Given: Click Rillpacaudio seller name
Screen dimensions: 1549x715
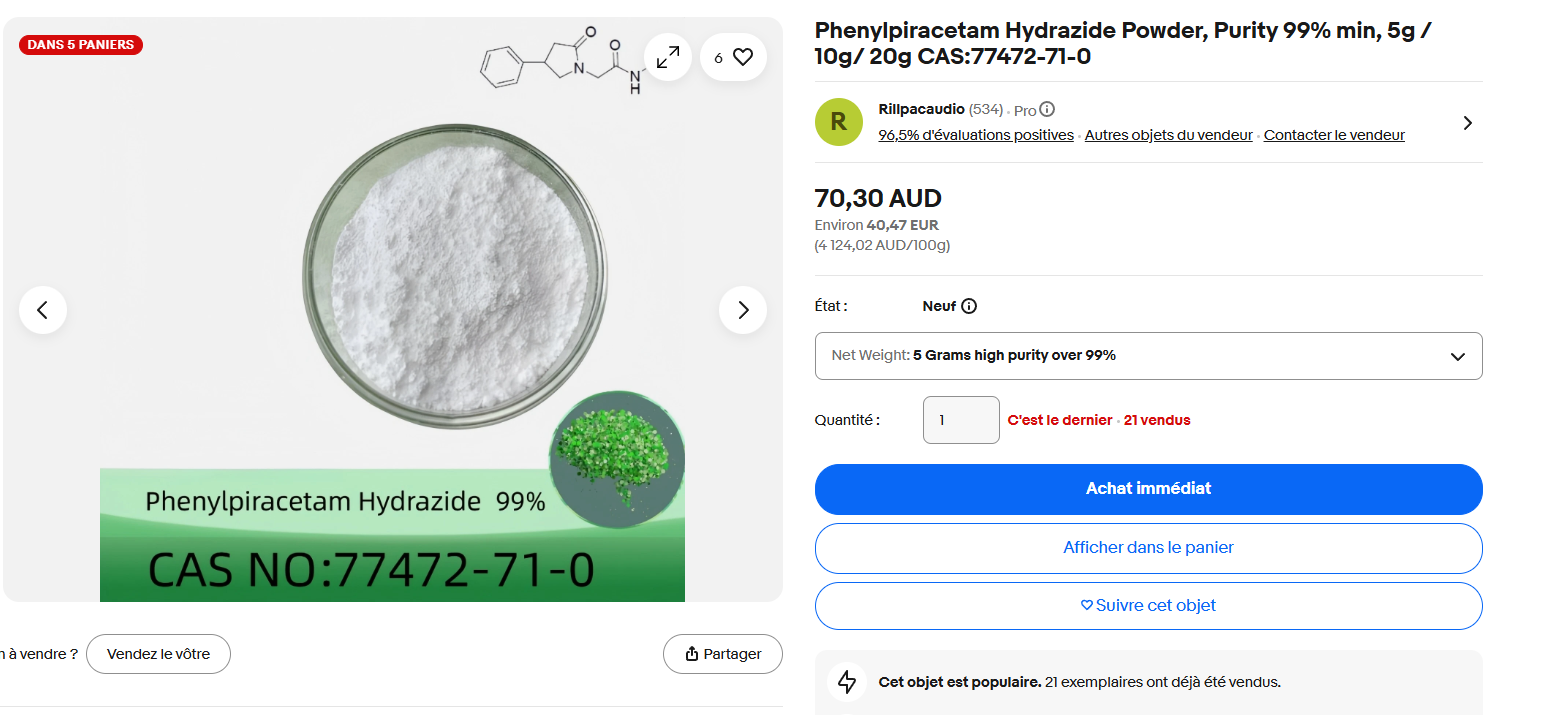Looking at the screenshot, I should point(921,110).
